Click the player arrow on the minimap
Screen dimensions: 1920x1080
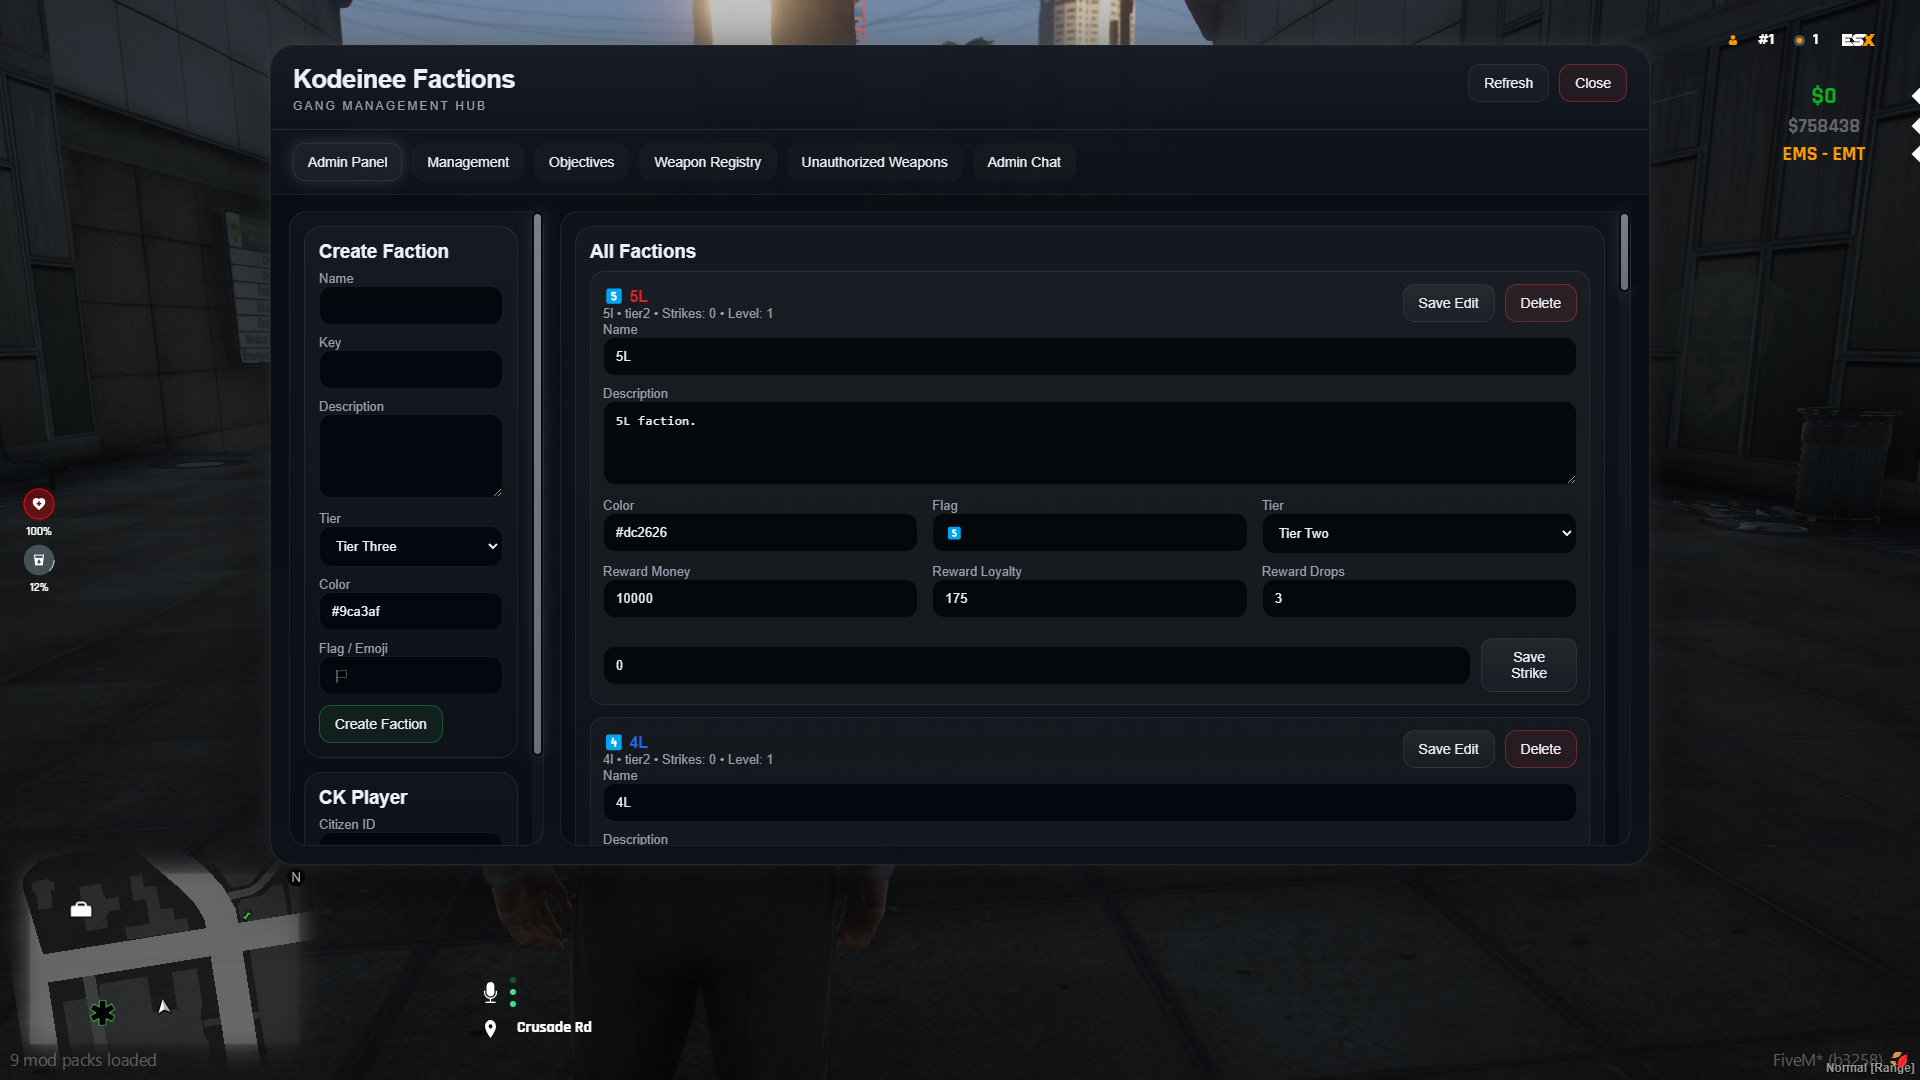point(164,1006)
